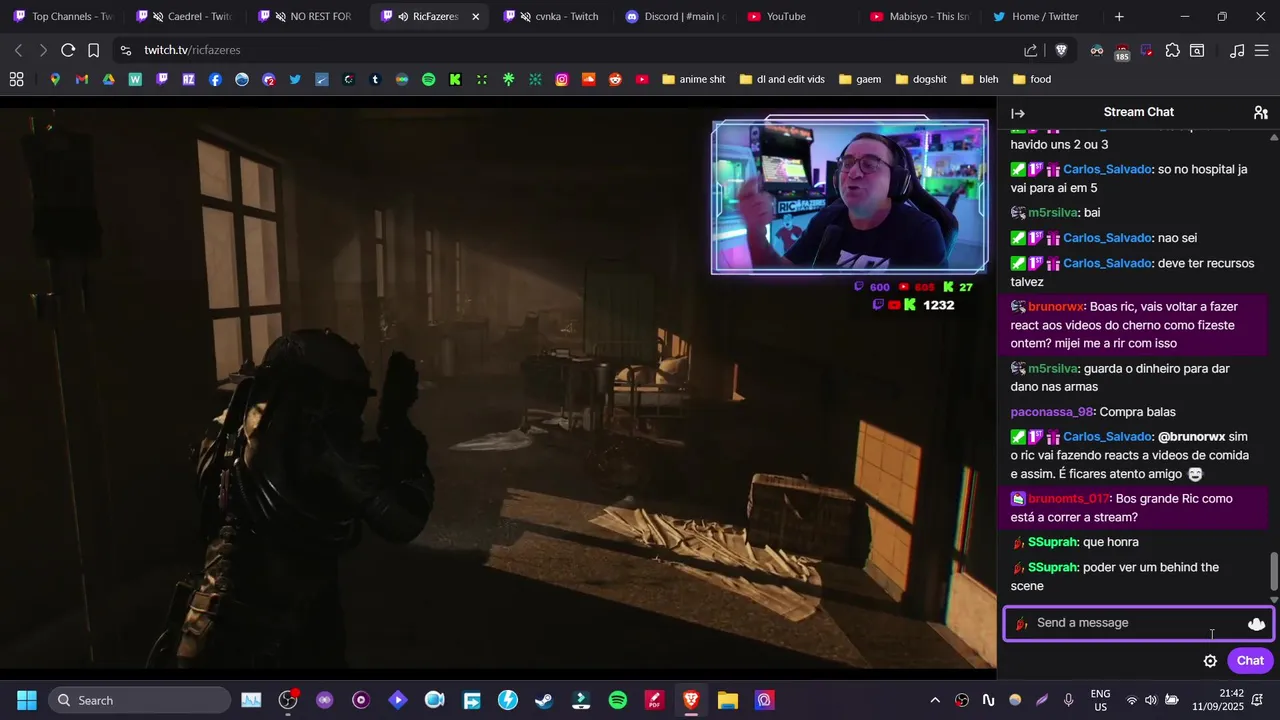Open Steam from the taskbar

coord(544,700)
